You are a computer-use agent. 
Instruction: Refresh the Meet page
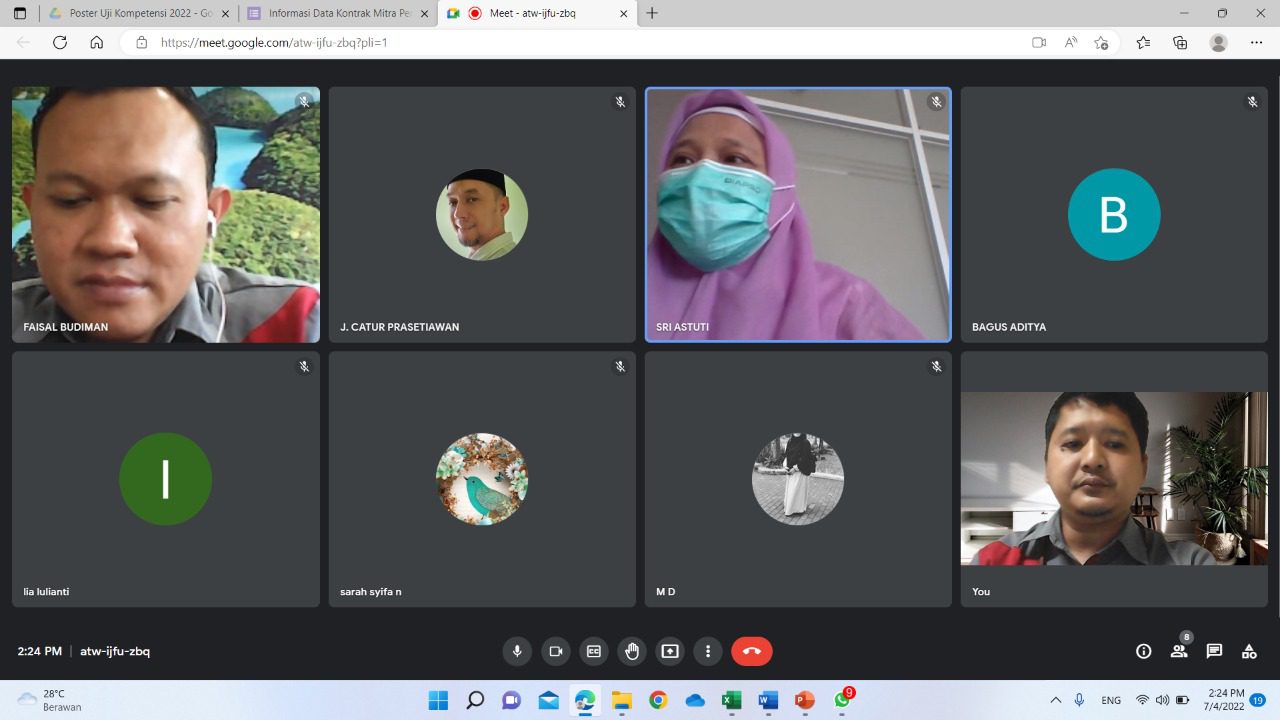tap(60, 42)
